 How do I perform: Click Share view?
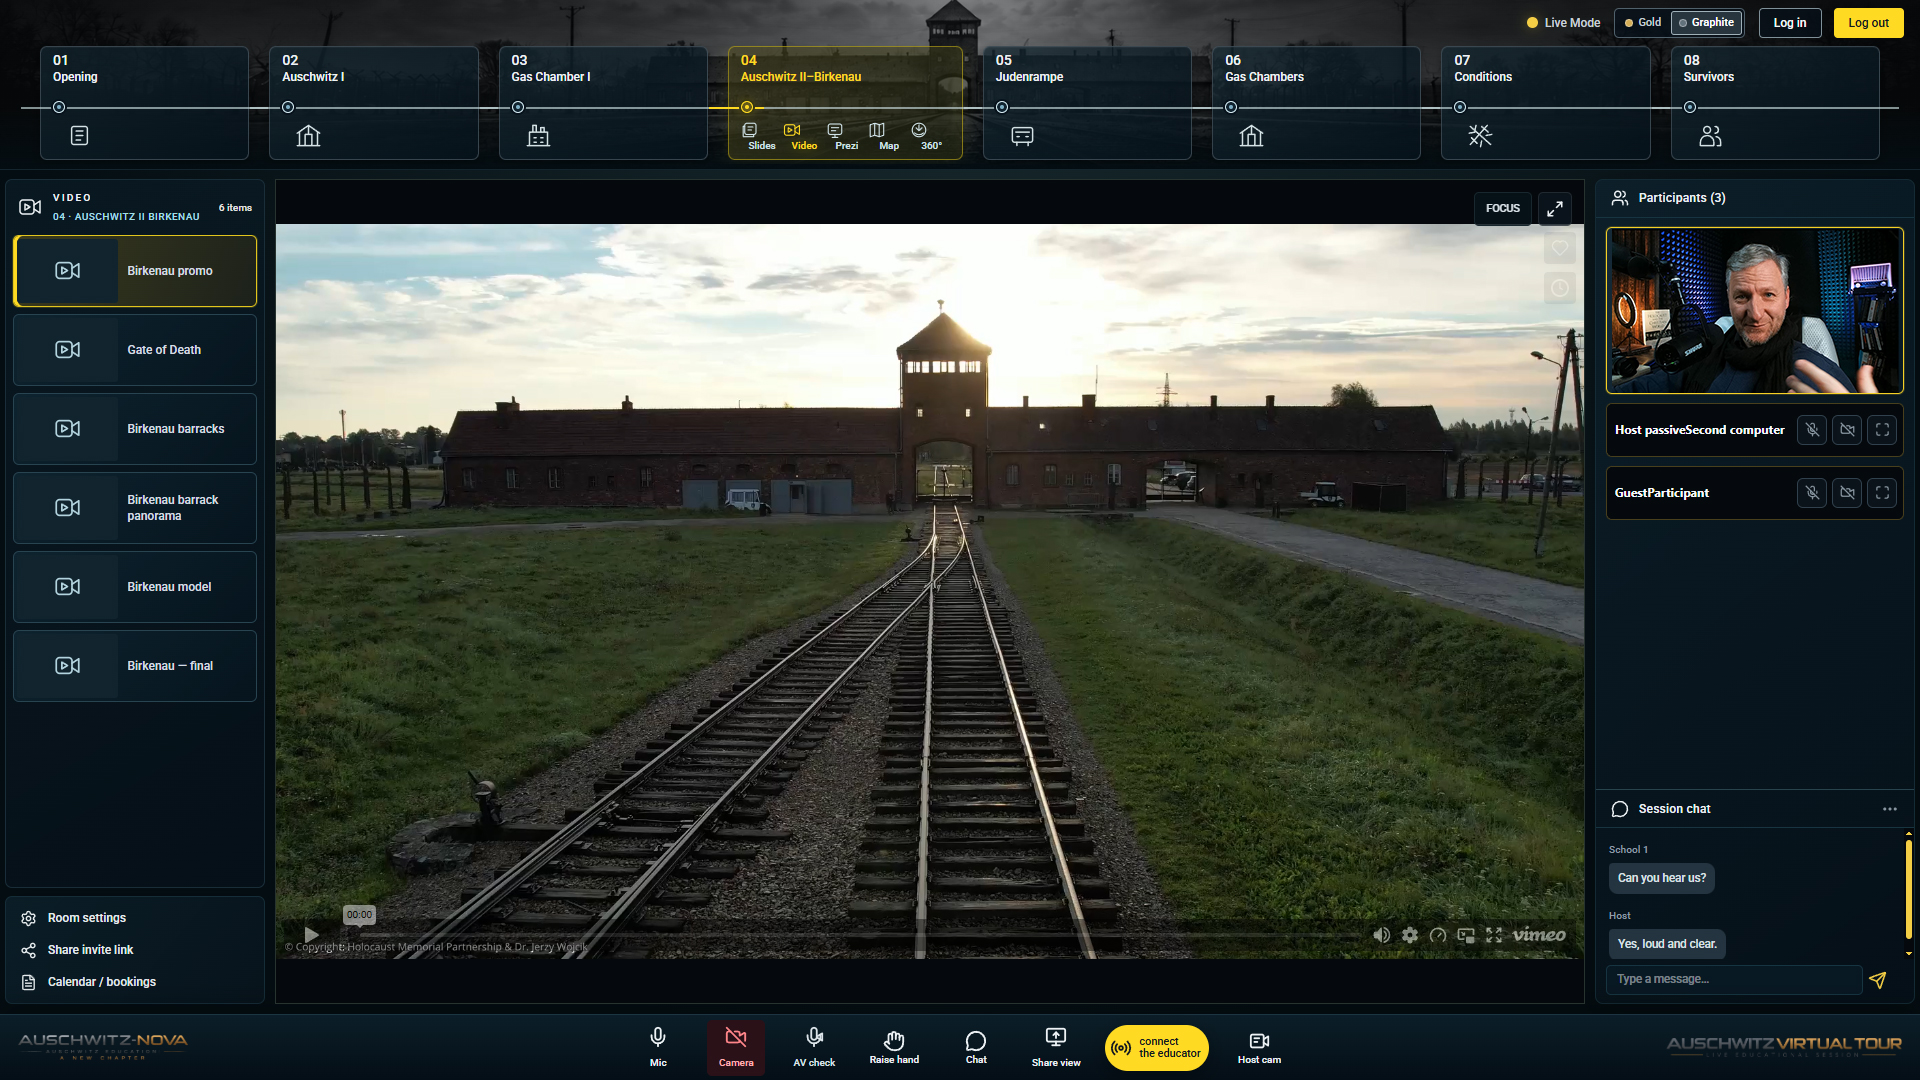(1056, 1047)
